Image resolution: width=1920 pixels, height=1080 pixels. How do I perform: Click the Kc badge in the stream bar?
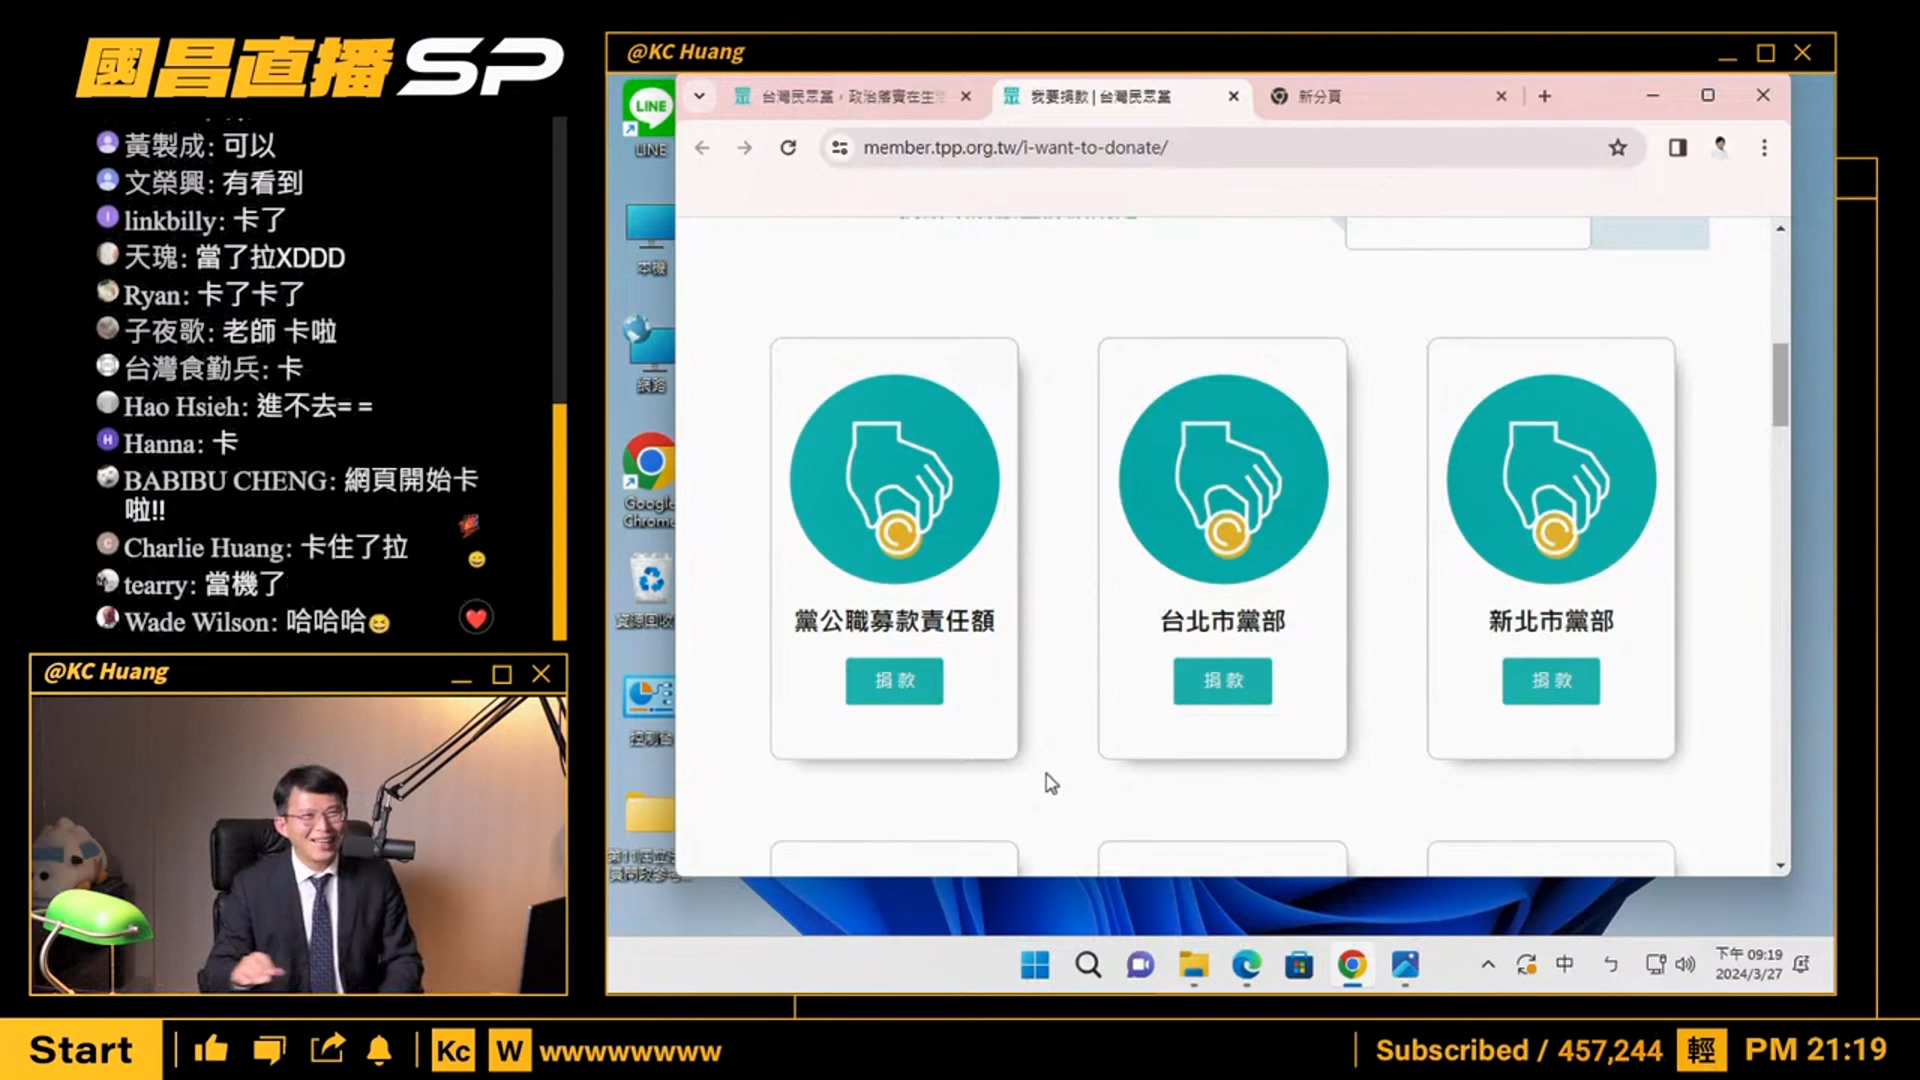coord(453,1050)
